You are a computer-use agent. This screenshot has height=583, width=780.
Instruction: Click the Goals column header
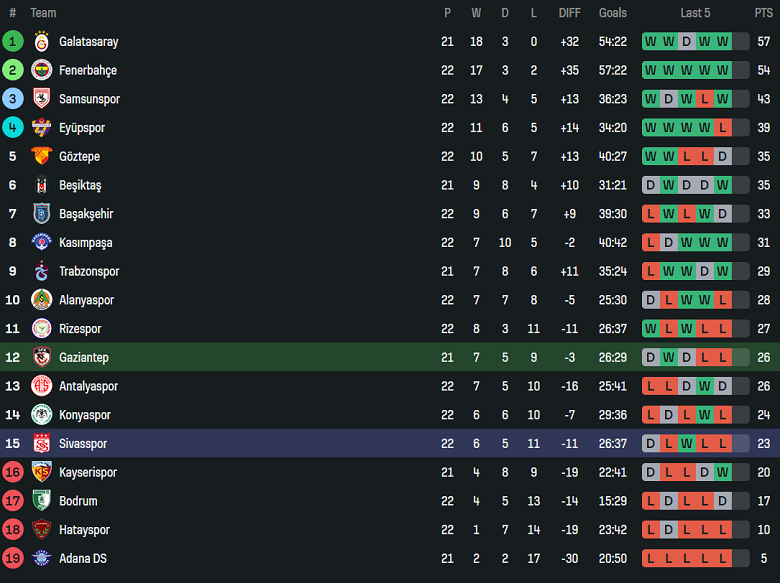click(613, 13)
